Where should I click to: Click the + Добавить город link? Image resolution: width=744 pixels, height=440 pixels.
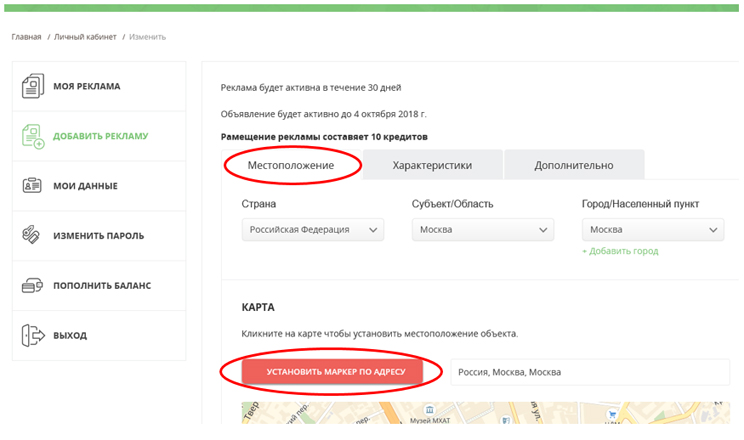(x=620, y=251)
